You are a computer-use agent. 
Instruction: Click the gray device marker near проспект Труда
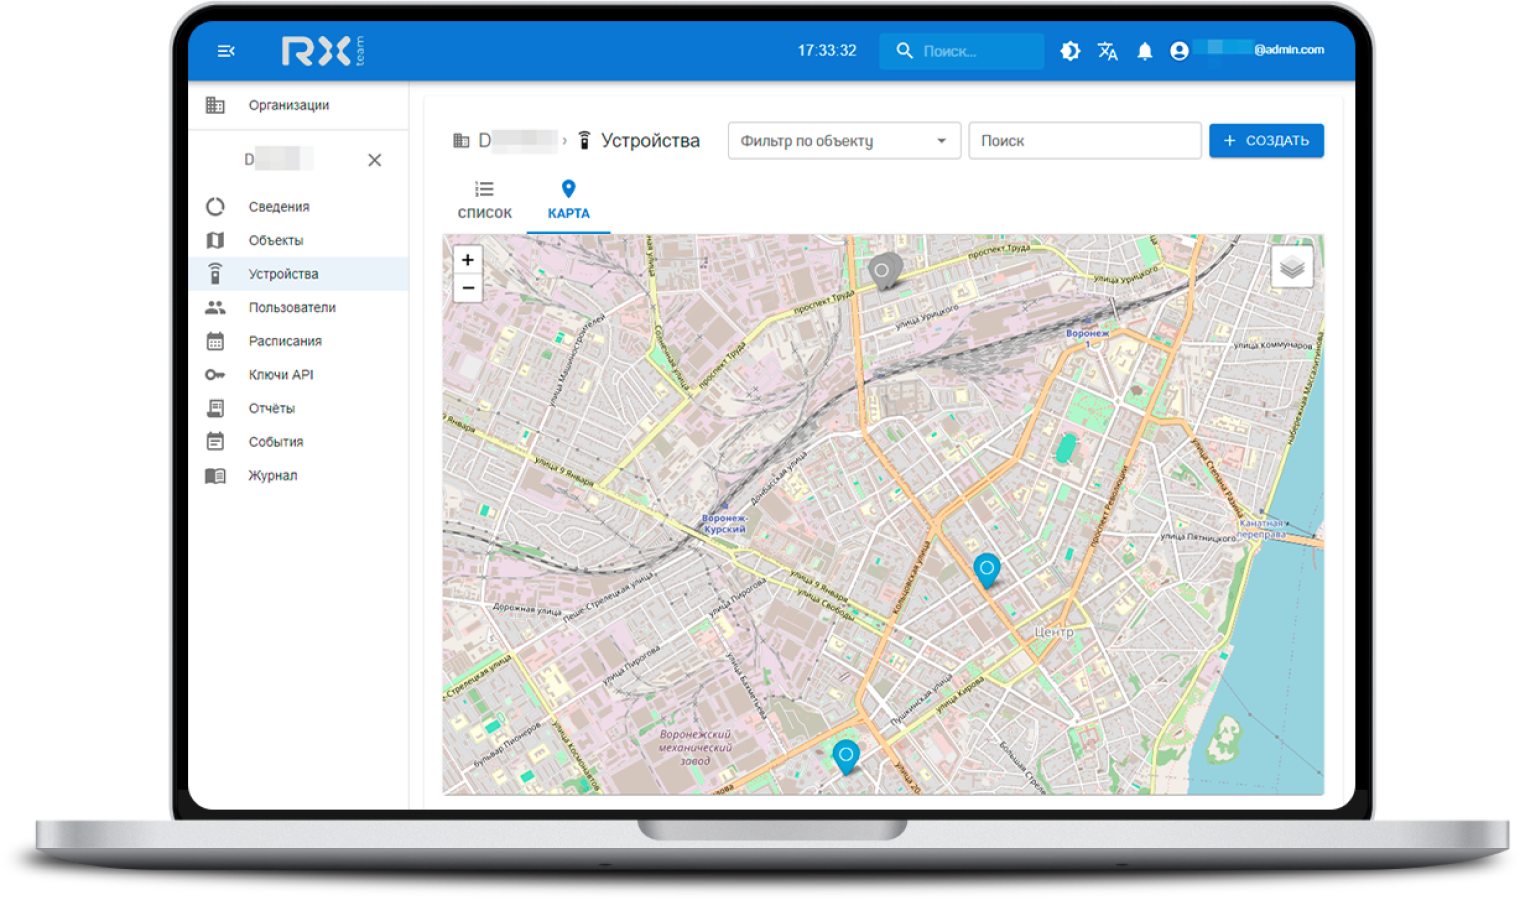pos(882,272)
